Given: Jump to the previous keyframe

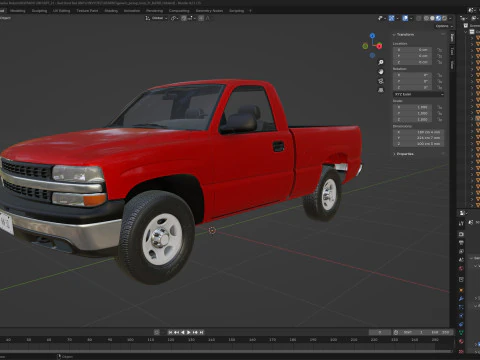Looking at the screenshot, I should click(176, 332).
